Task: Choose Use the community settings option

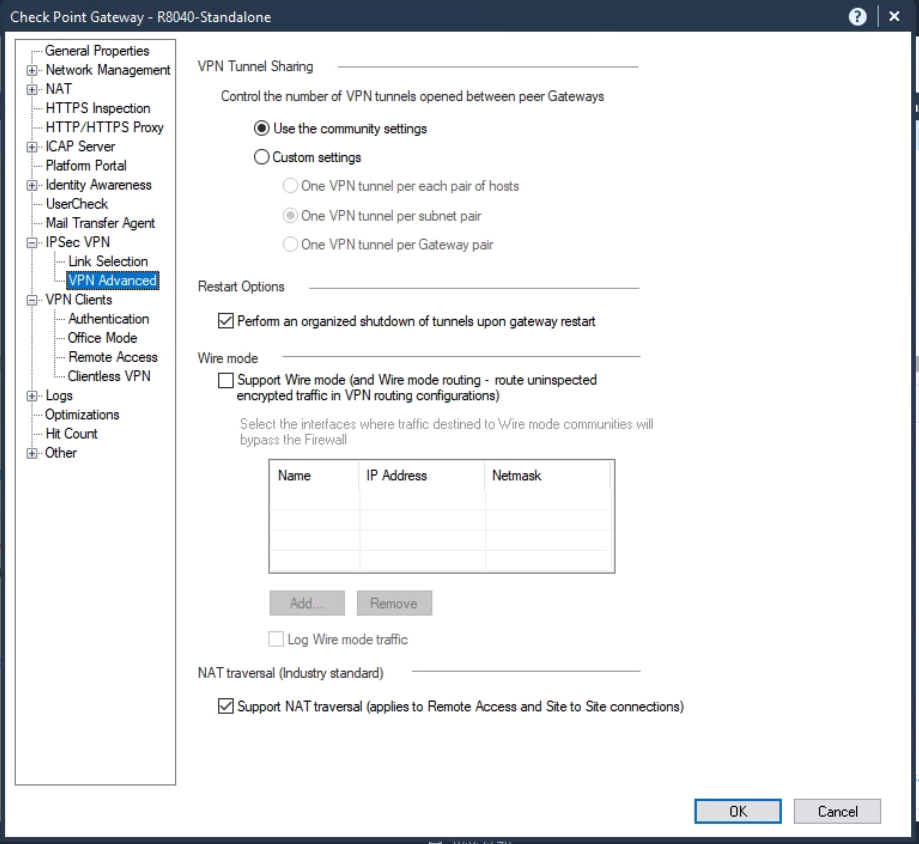Action: [x=261, y=128]
